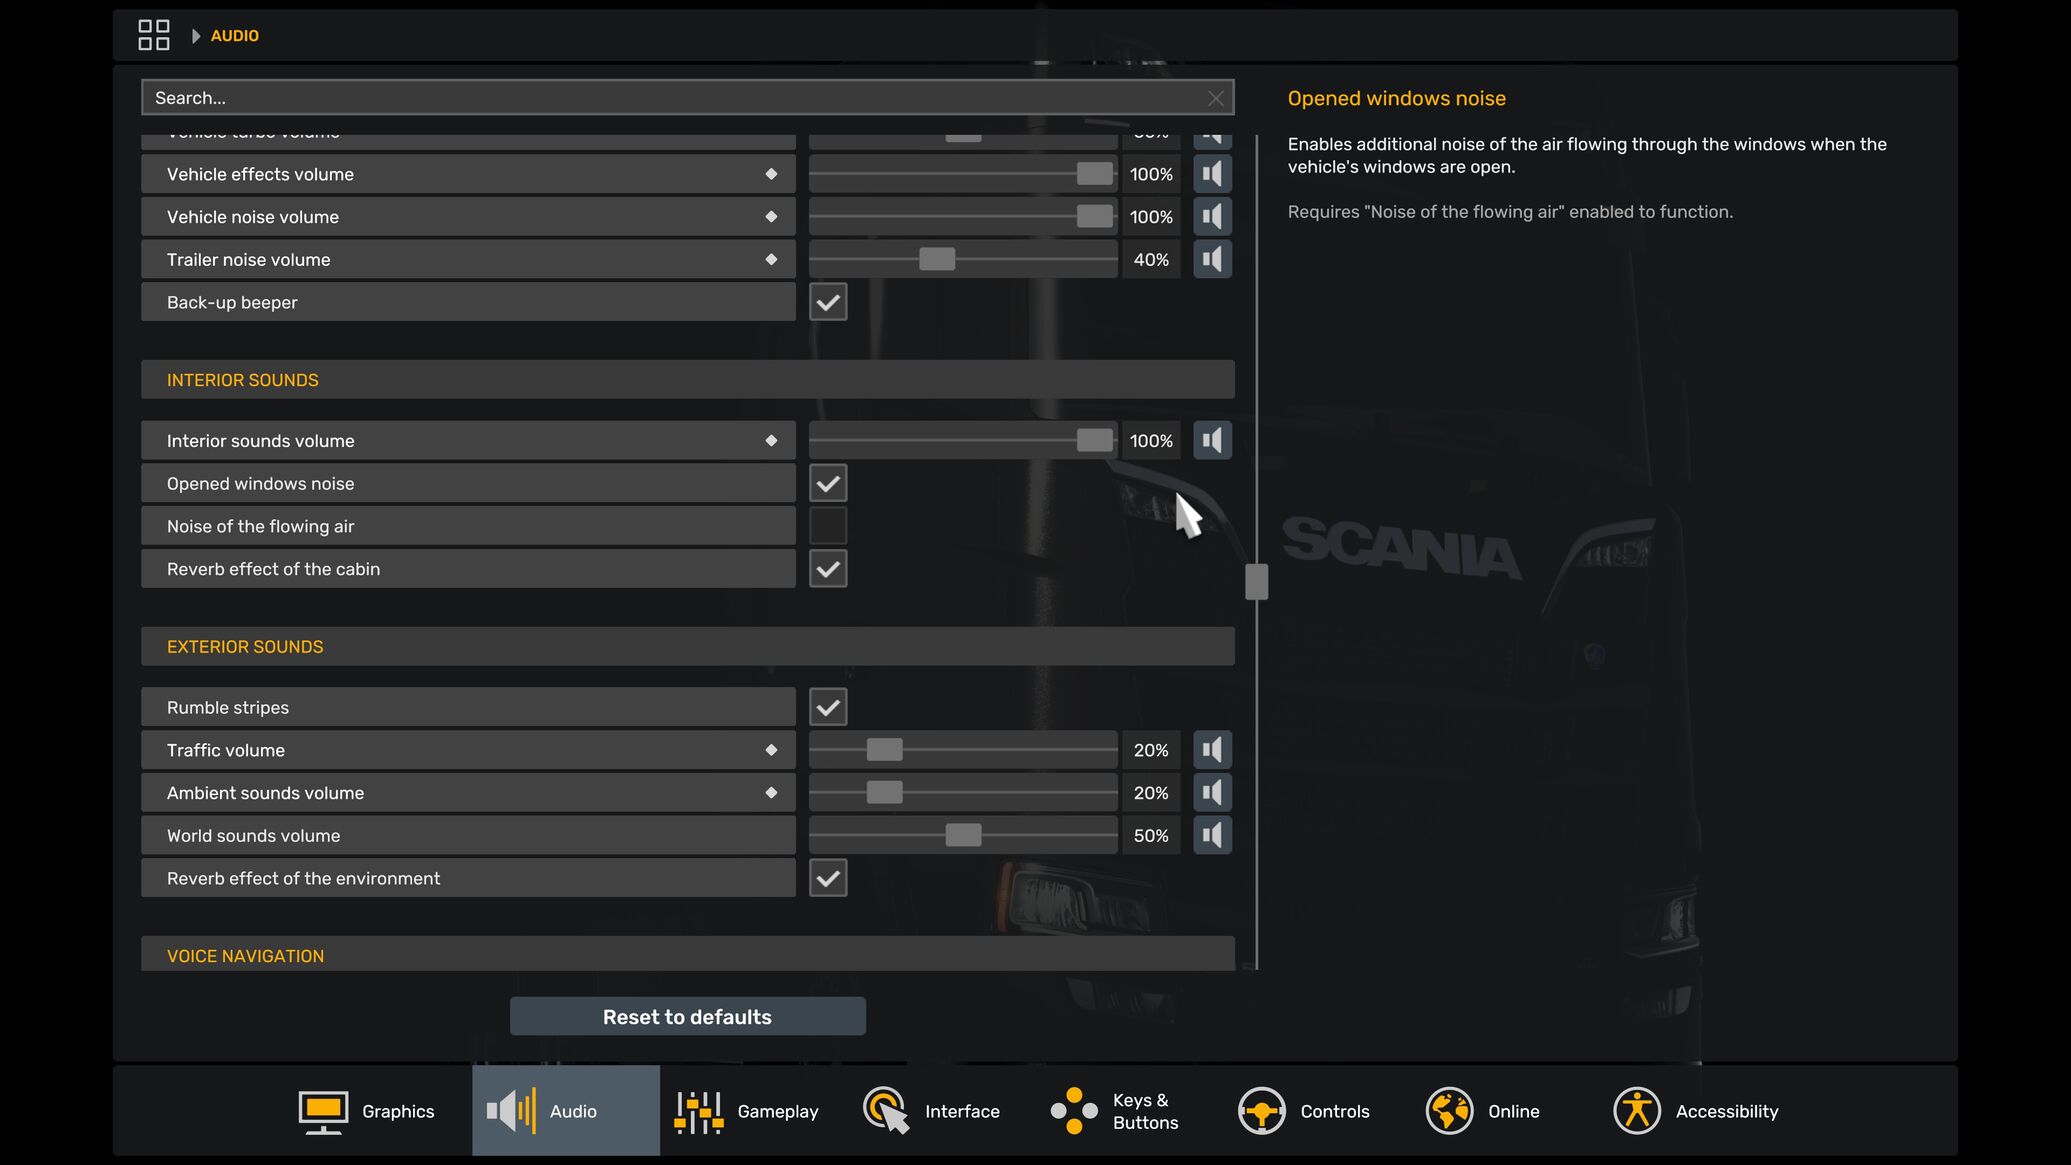The image size is (2071, 1165).
Task: Expand the VOICE NAVIGATION section header
Action: pyautogui.click(x=688, y=954)
